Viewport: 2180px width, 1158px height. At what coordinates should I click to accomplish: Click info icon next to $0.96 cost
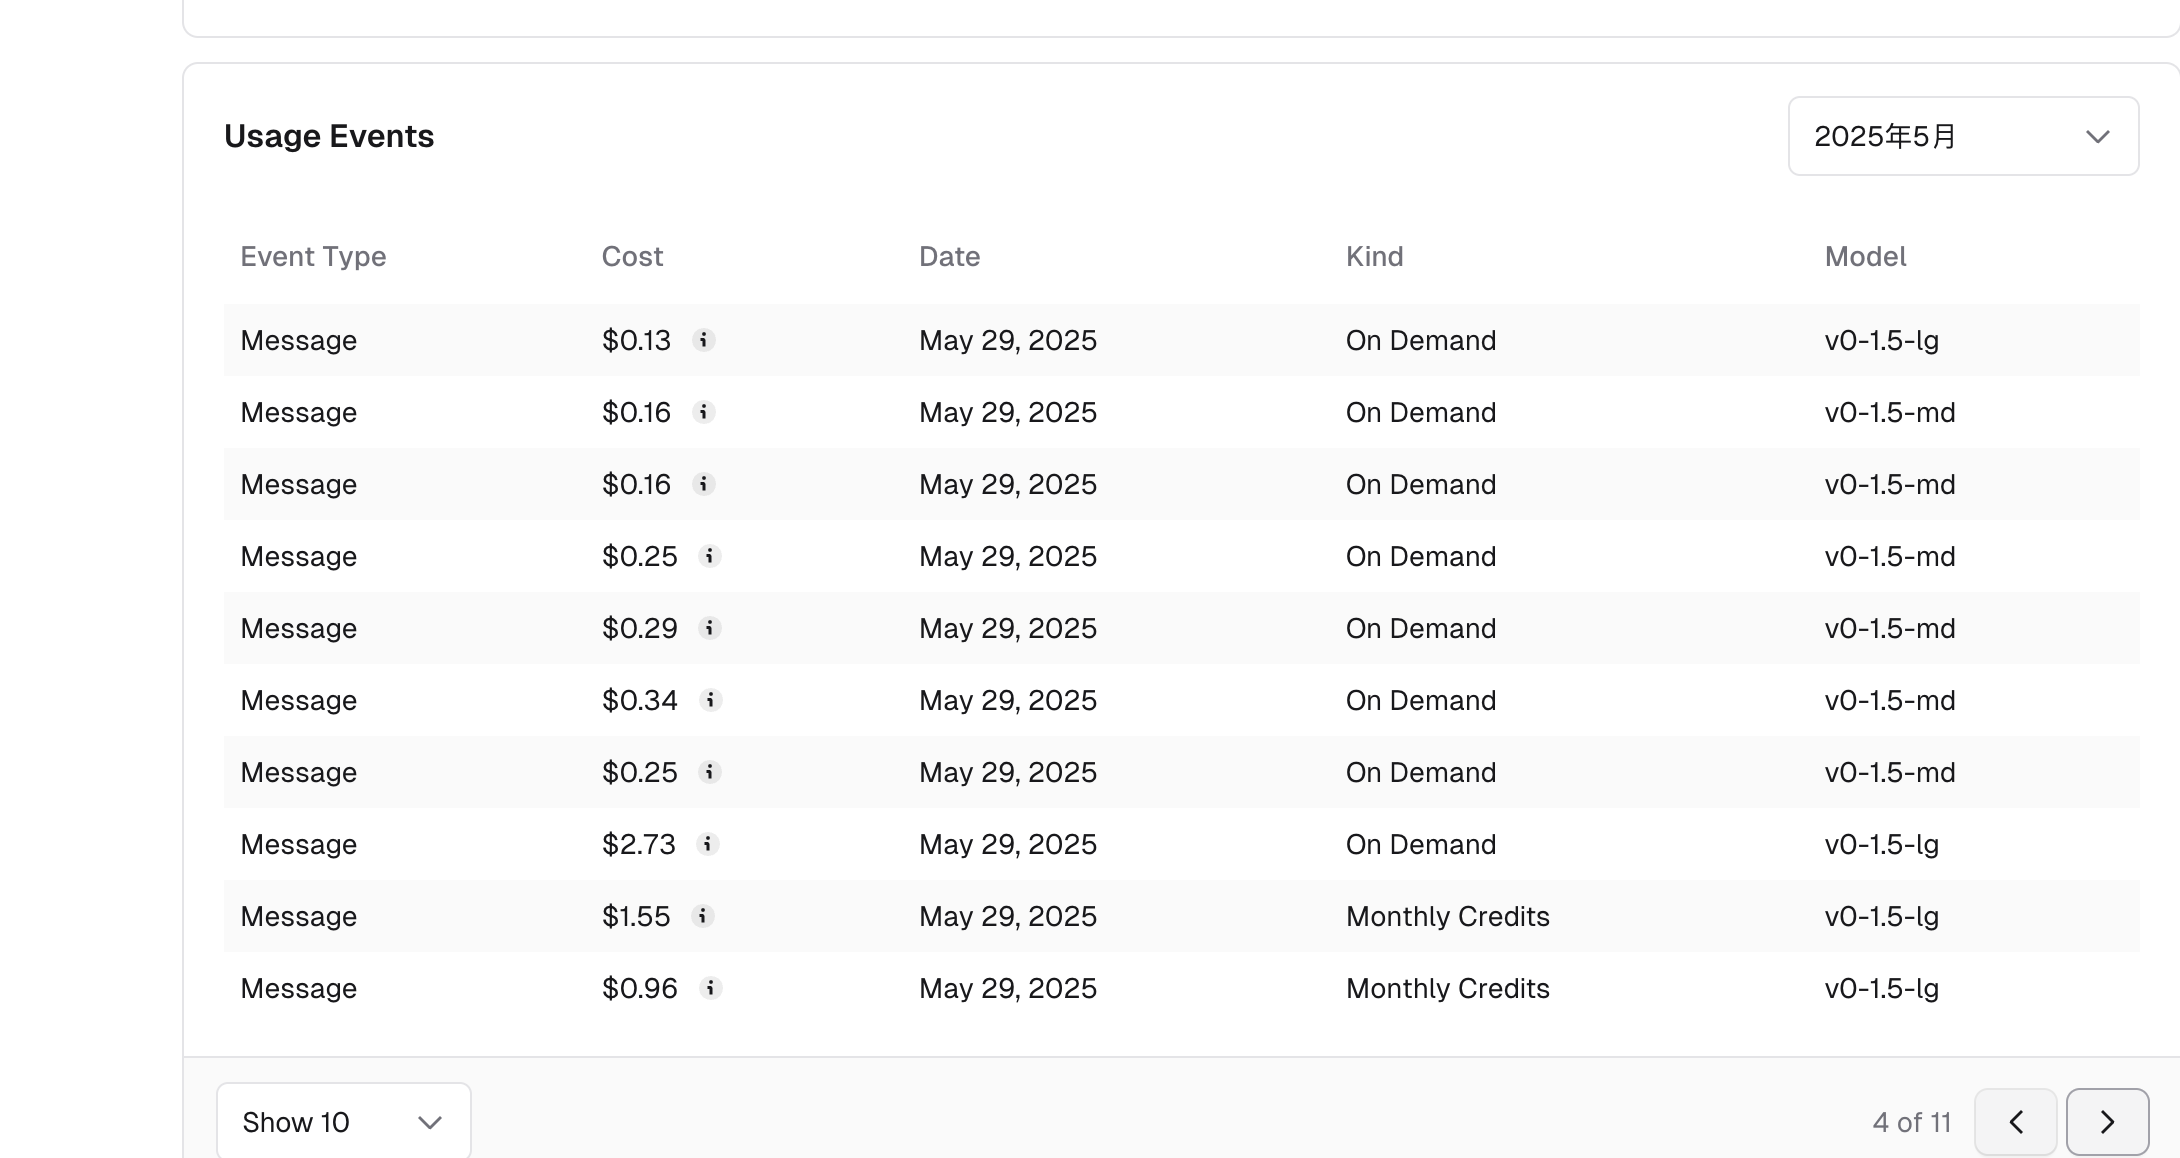[710, 988]
